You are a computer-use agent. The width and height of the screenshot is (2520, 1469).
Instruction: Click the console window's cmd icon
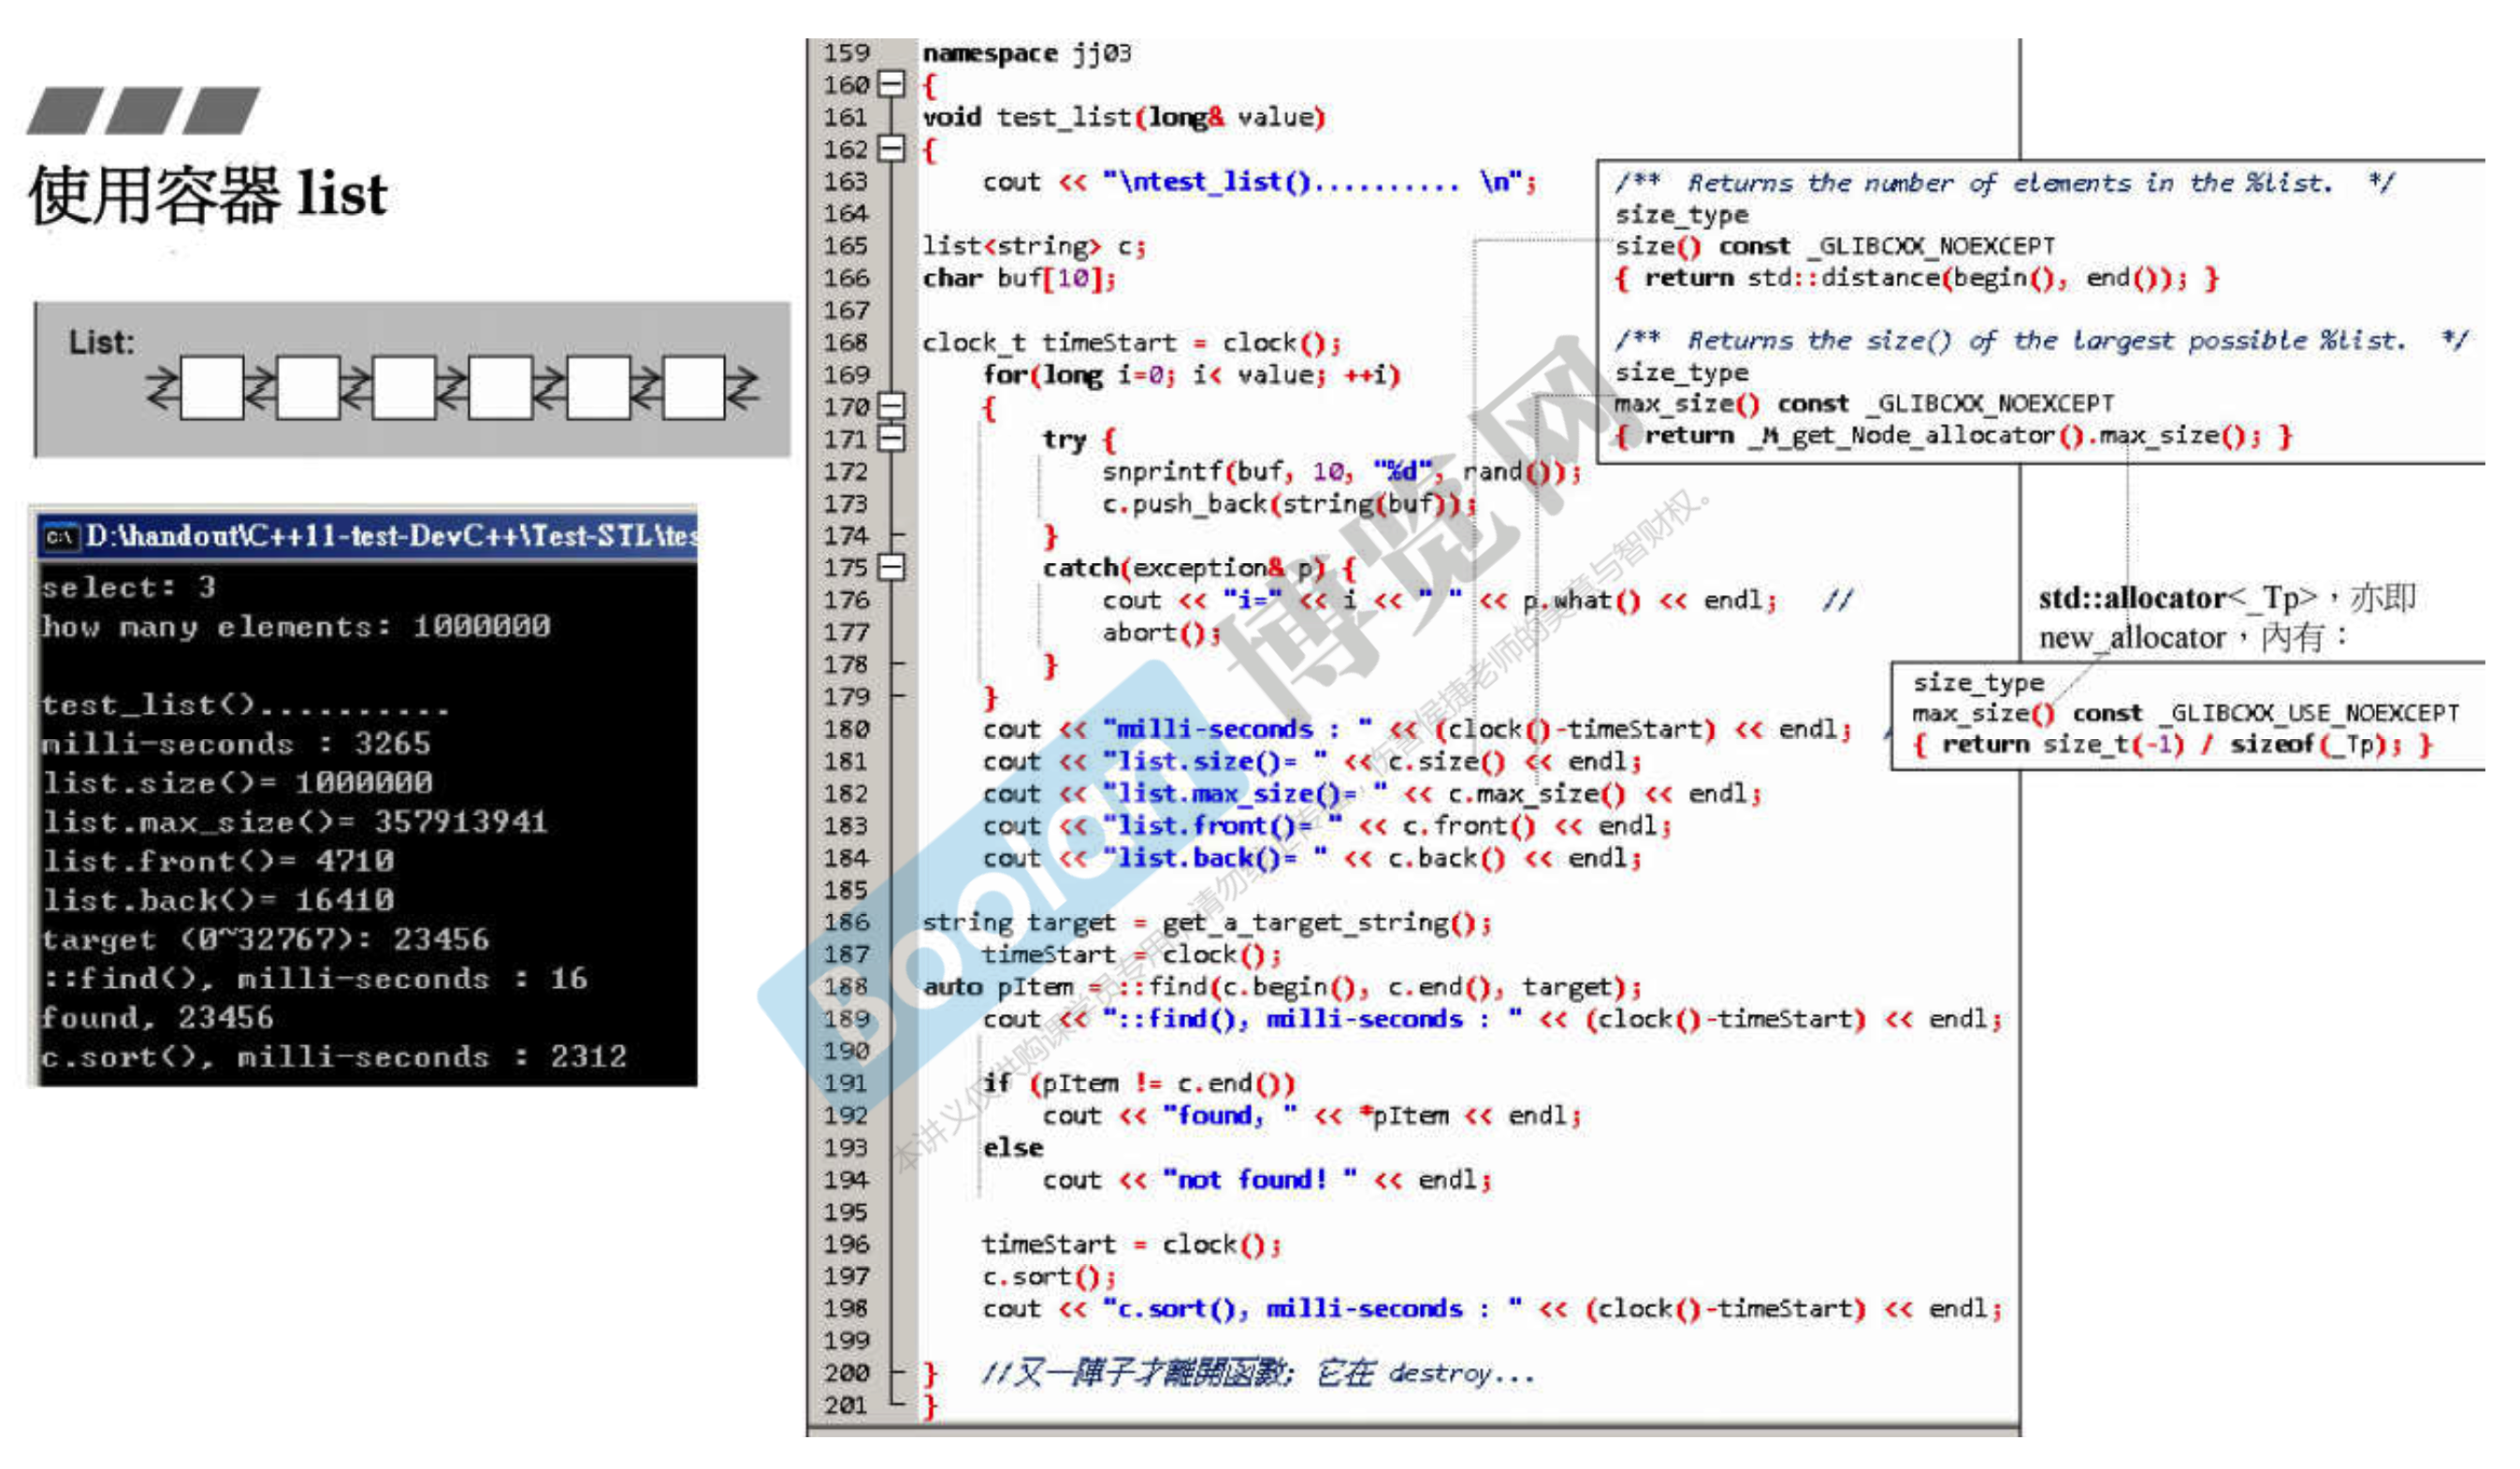pyautogui.click(x=60, y=537)
